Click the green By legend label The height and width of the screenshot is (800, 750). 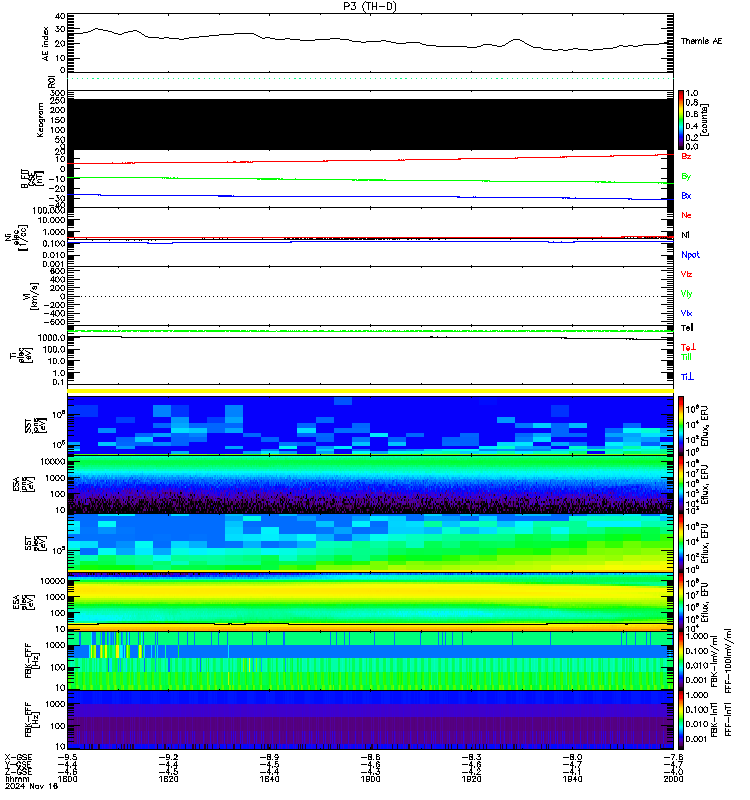pyautogui.click(x=686, y=176)
